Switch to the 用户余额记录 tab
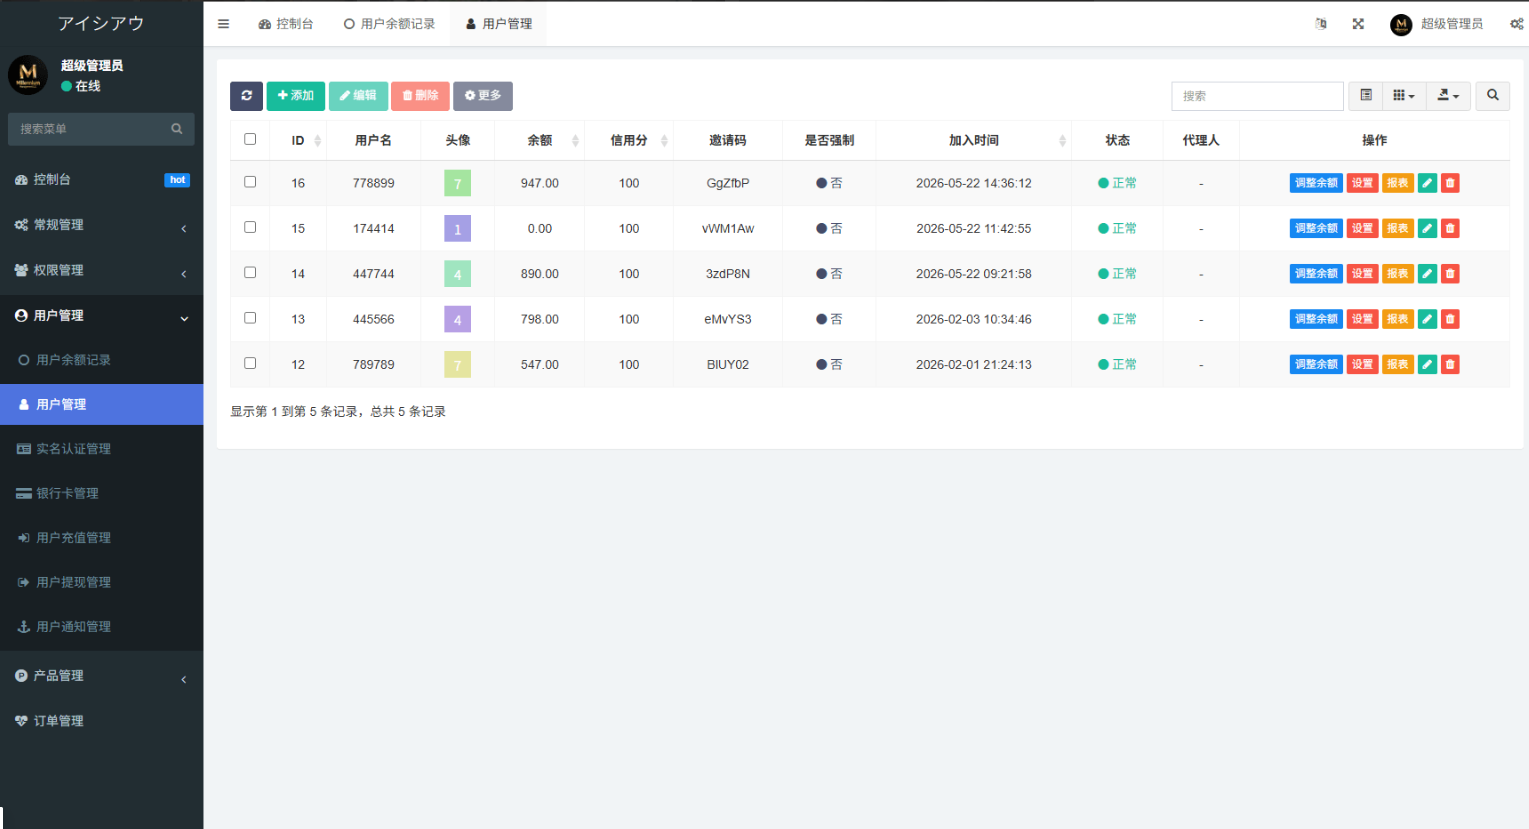Image resolution: width=1529 pixels, height=829 pixels. pyautogui.click(x=389, y=24)
